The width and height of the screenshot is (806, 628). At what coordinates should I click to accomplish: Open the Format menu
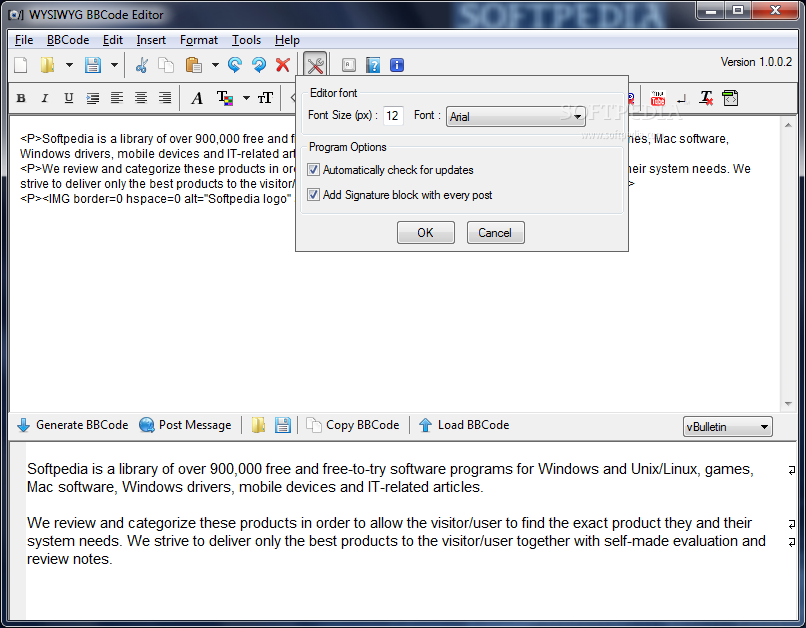pos(198,40)
